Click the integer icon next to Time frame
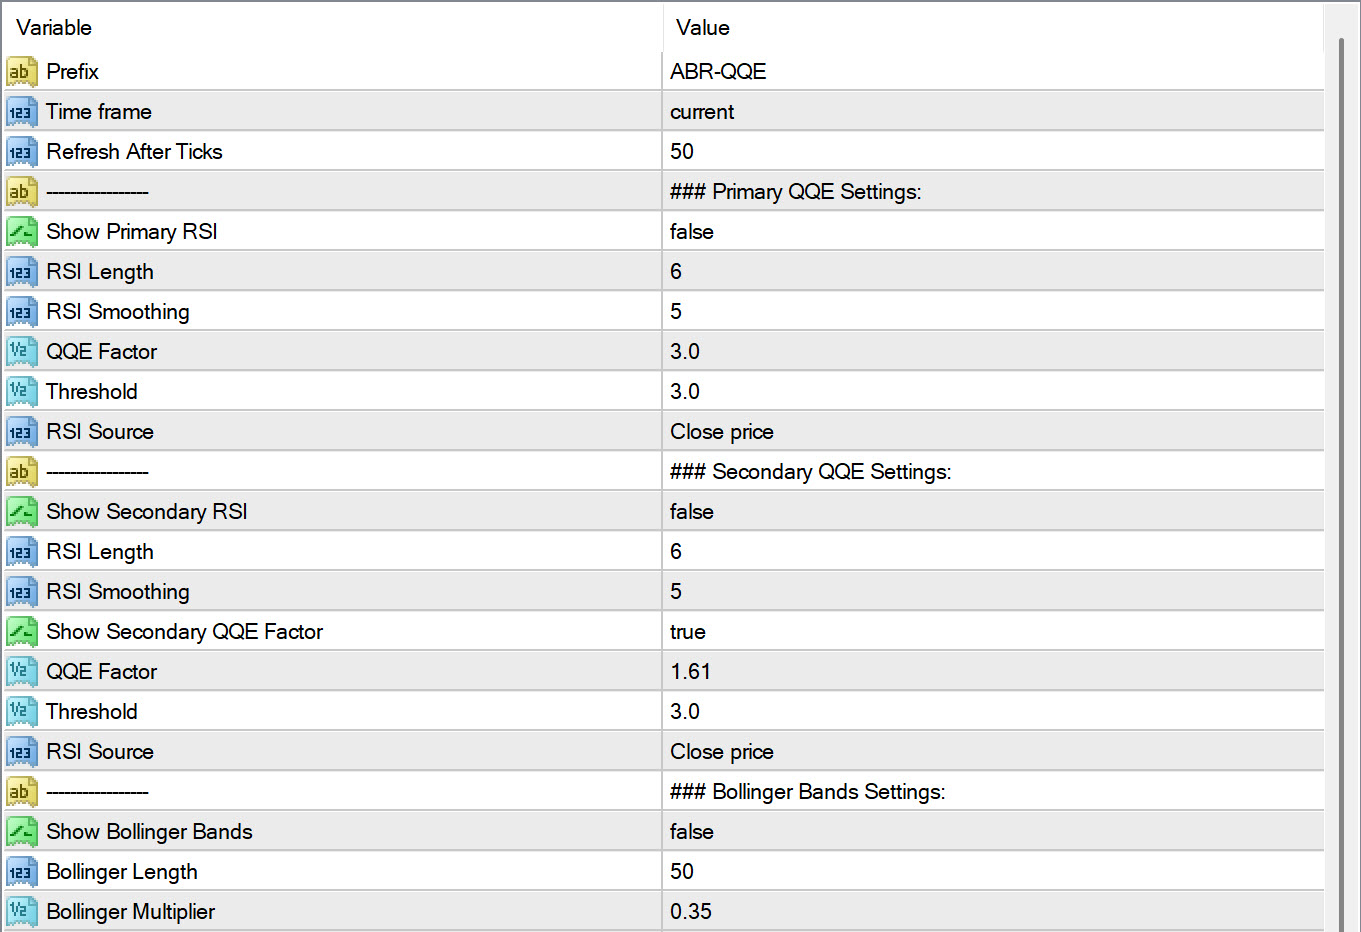 pos(21,111)
